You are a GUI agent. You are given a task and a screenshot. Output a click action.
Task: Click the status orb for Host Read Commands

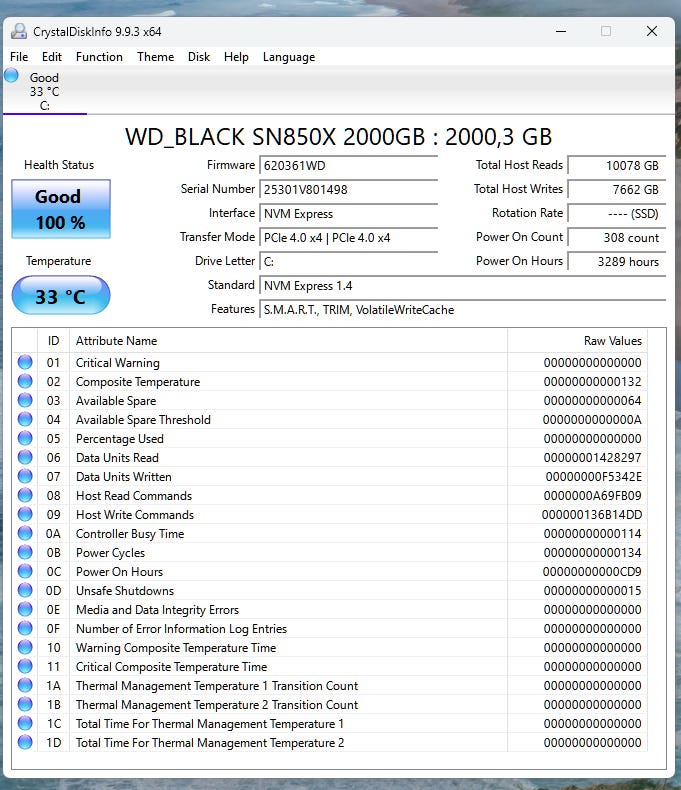(x=25, y=495)
